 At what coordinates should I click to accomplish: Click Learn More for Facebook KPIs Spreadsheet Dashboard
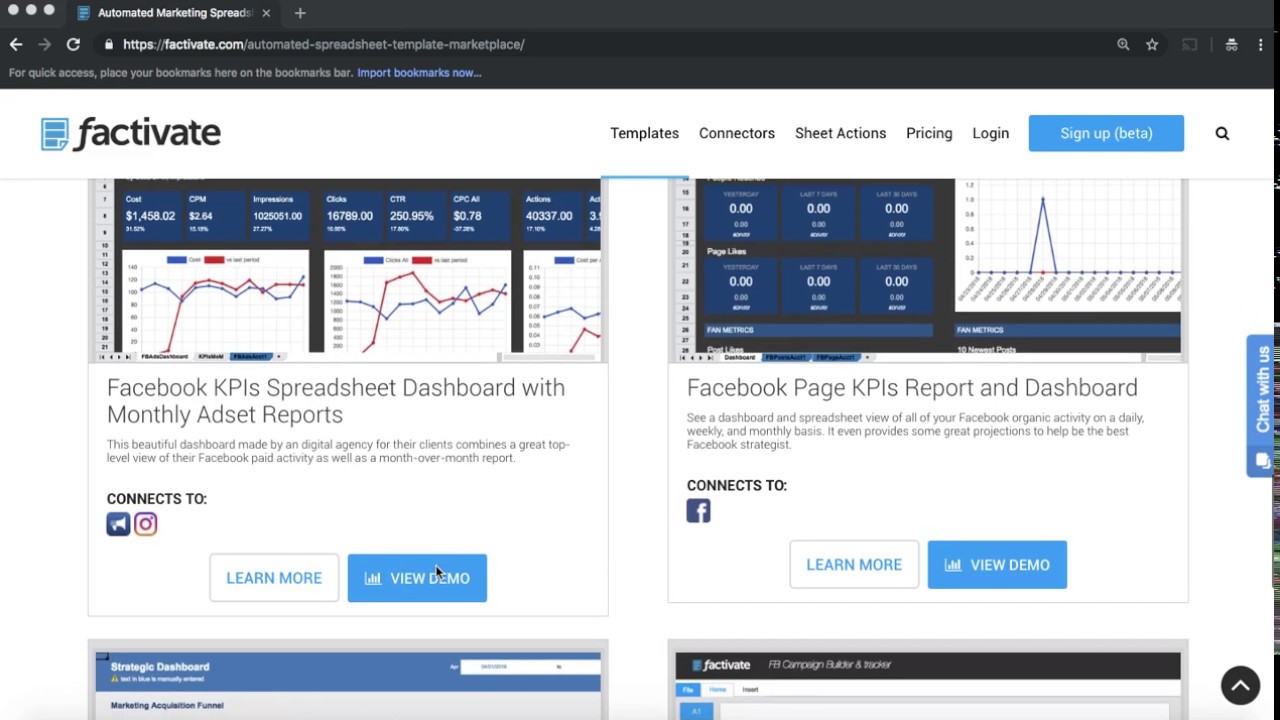(274, 578)
